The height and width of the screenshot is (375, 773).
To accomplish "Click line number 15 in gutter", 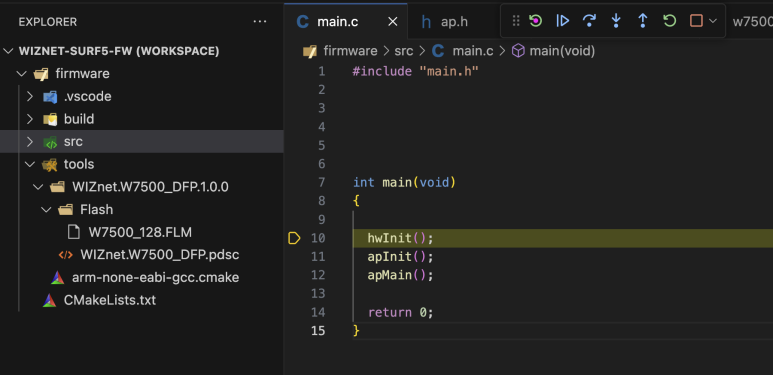I will pos(318,331).
